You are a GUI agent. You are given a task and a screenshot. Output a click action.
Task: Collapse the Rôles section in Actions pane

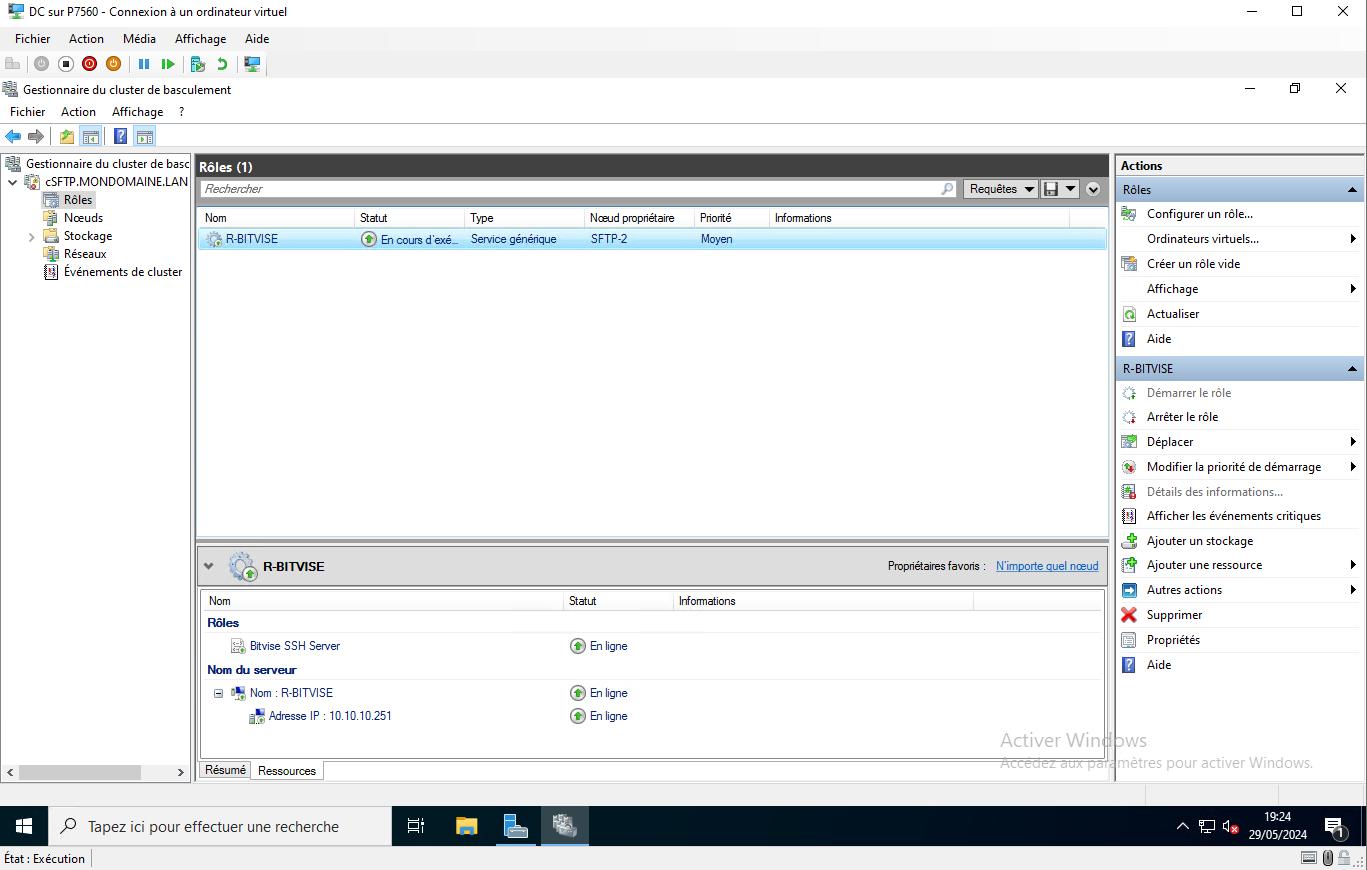point(1353,190)
